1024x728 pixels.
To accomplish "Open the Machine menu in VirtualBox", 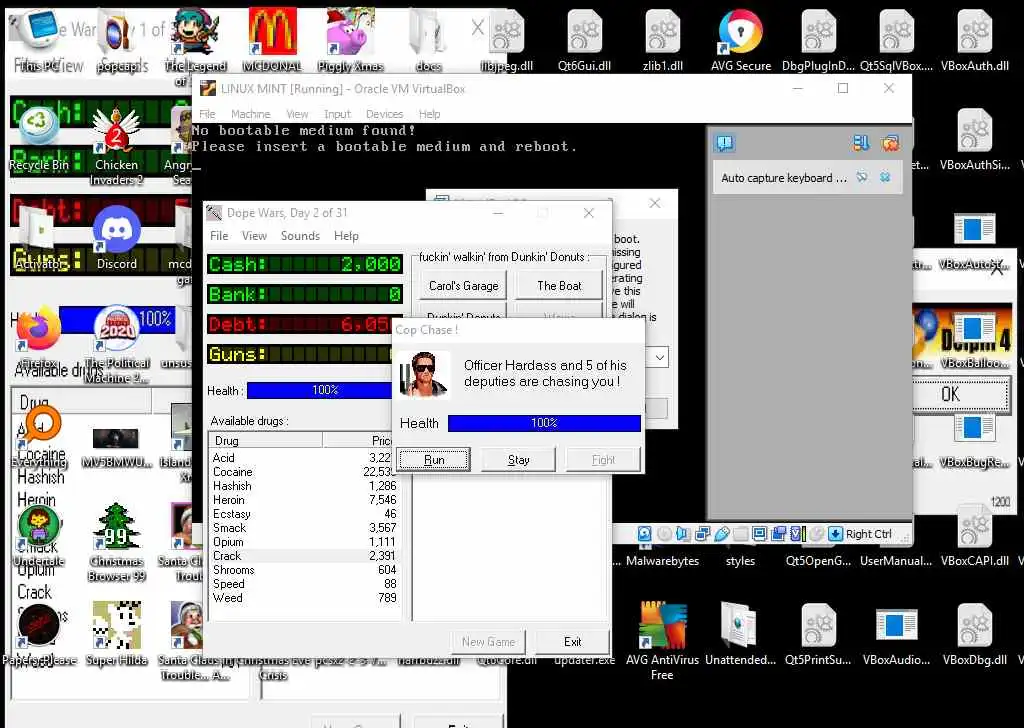I will (250, 114).
